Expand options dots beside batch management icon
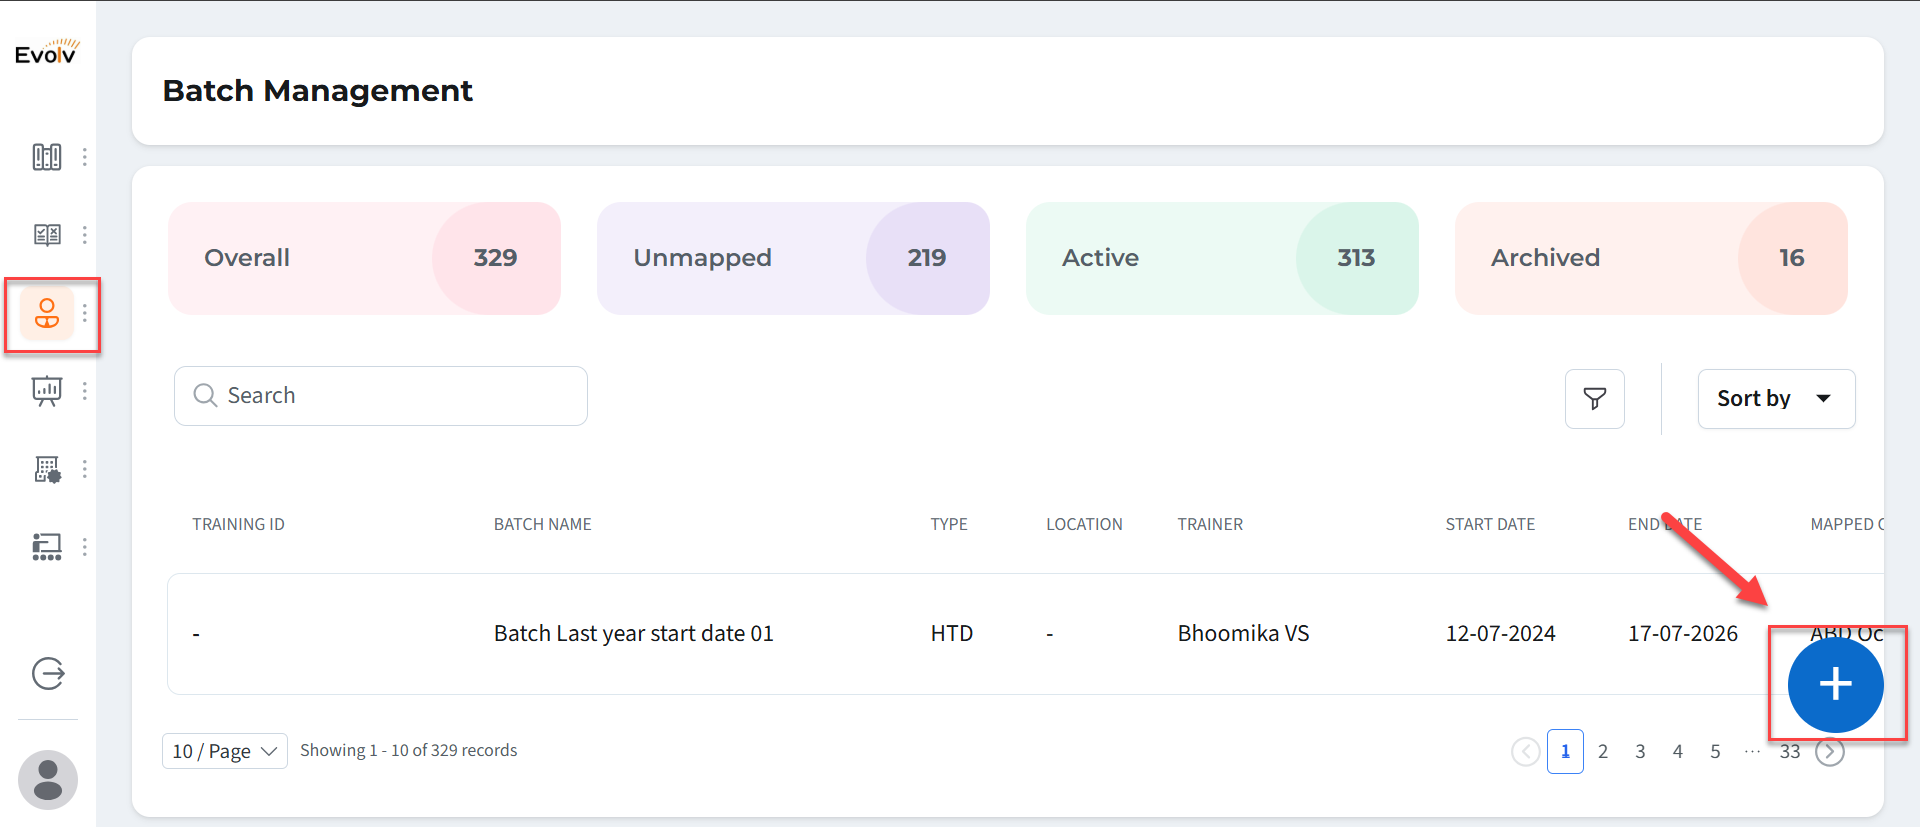The image size is (1920, 827). [x=85, y=314]
